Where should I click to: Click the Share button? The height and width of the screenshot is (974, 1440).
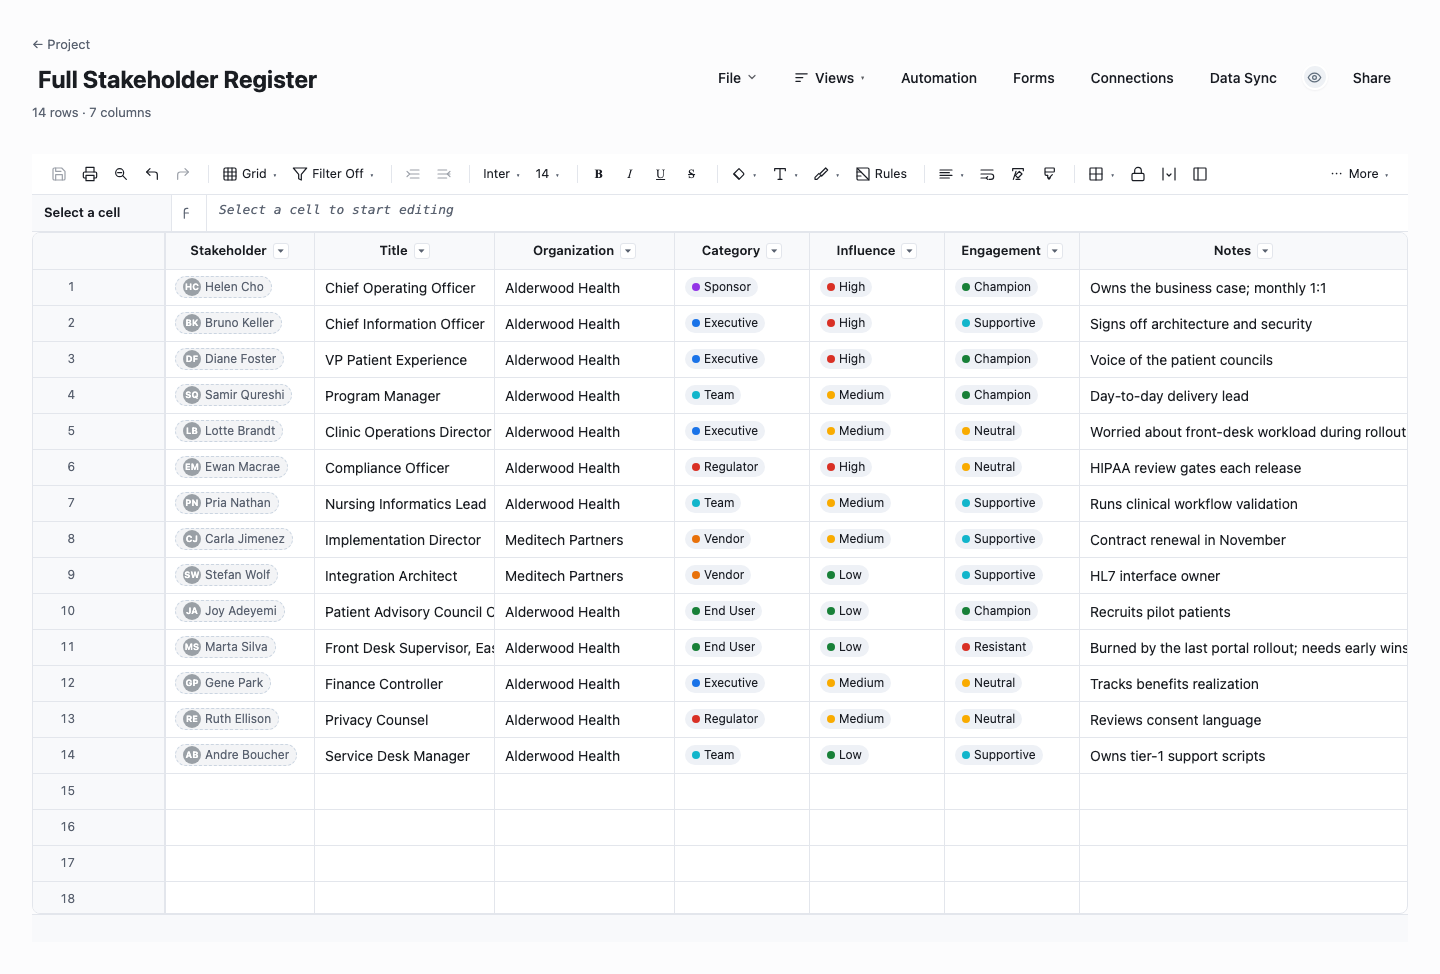point(1372,78)
